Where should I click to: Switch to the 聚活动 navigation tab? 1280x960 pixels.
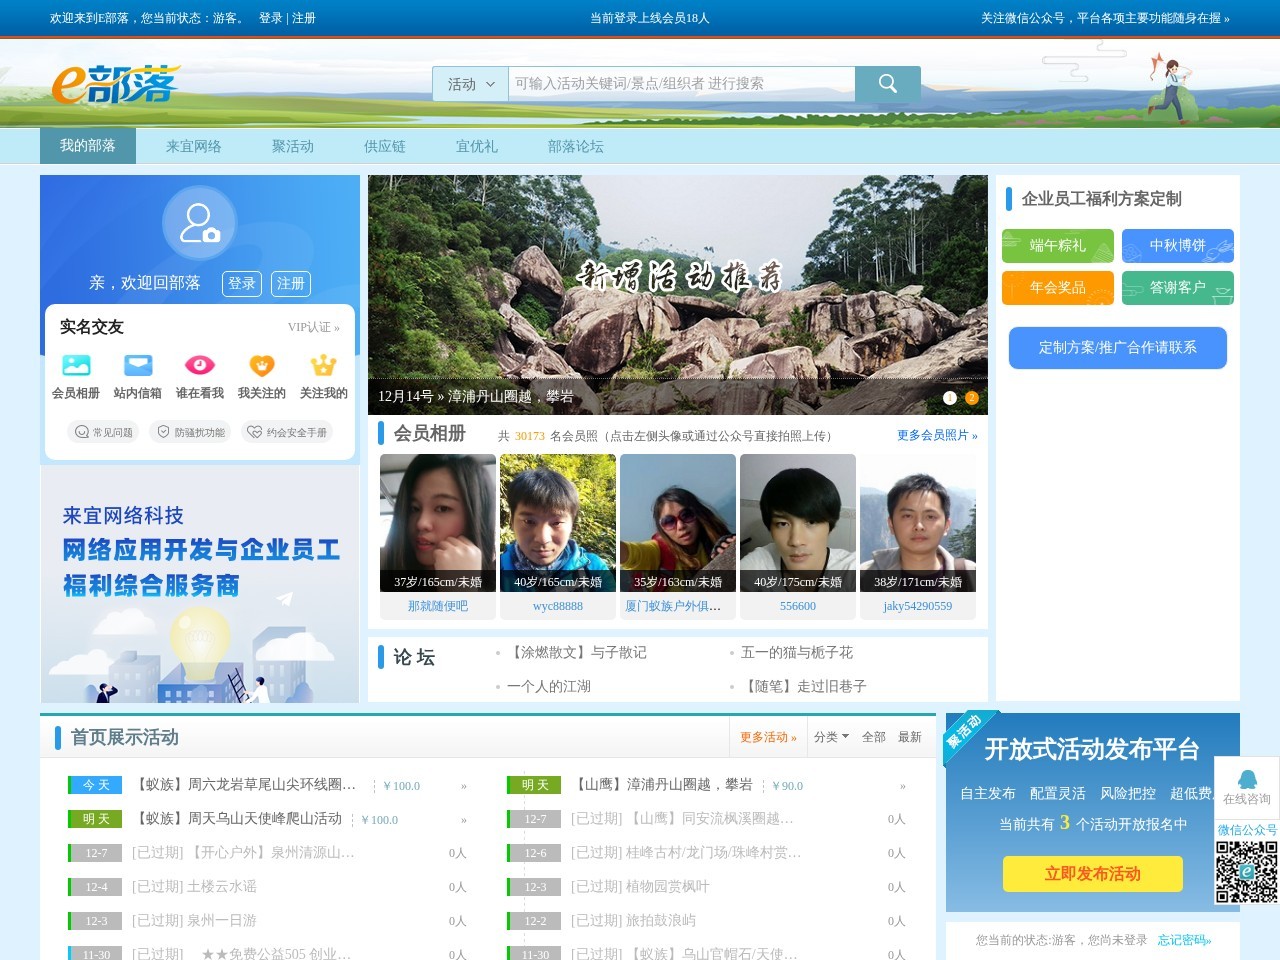pos(292,146)
